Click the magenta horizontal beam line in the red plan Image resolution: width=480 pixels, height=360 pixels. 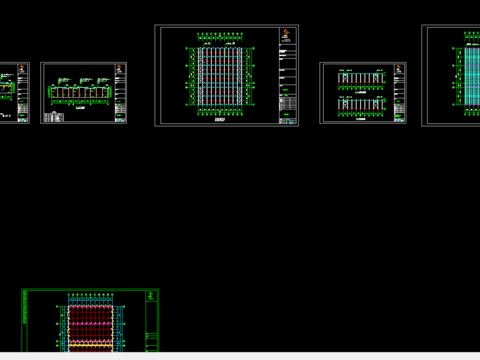pyautogui.click(x=90, y=324)
